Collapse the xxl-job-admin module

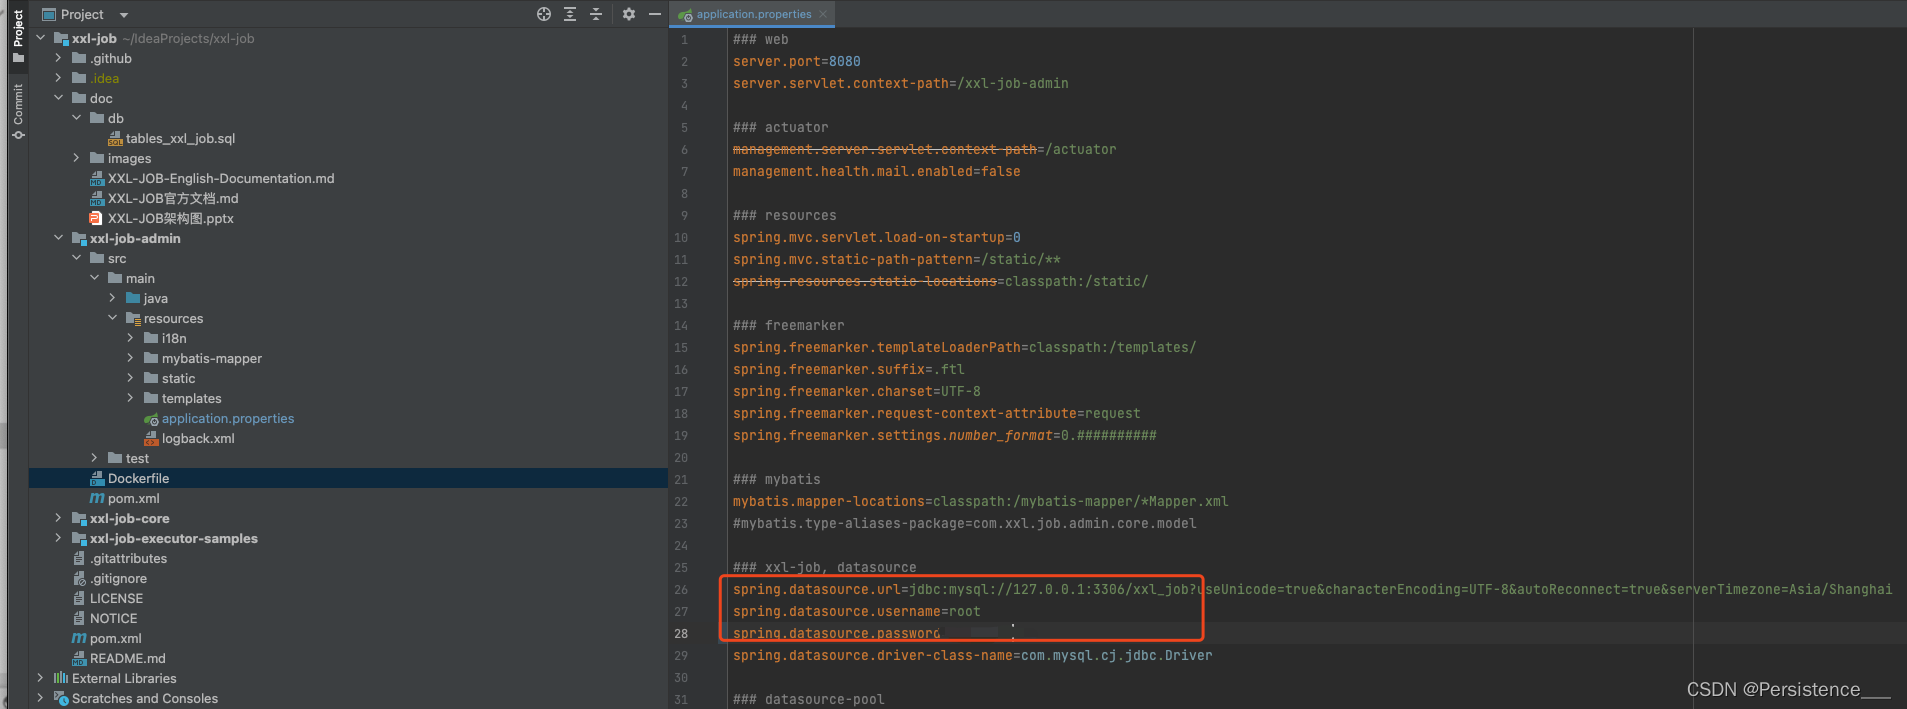[x=59, y=238]
